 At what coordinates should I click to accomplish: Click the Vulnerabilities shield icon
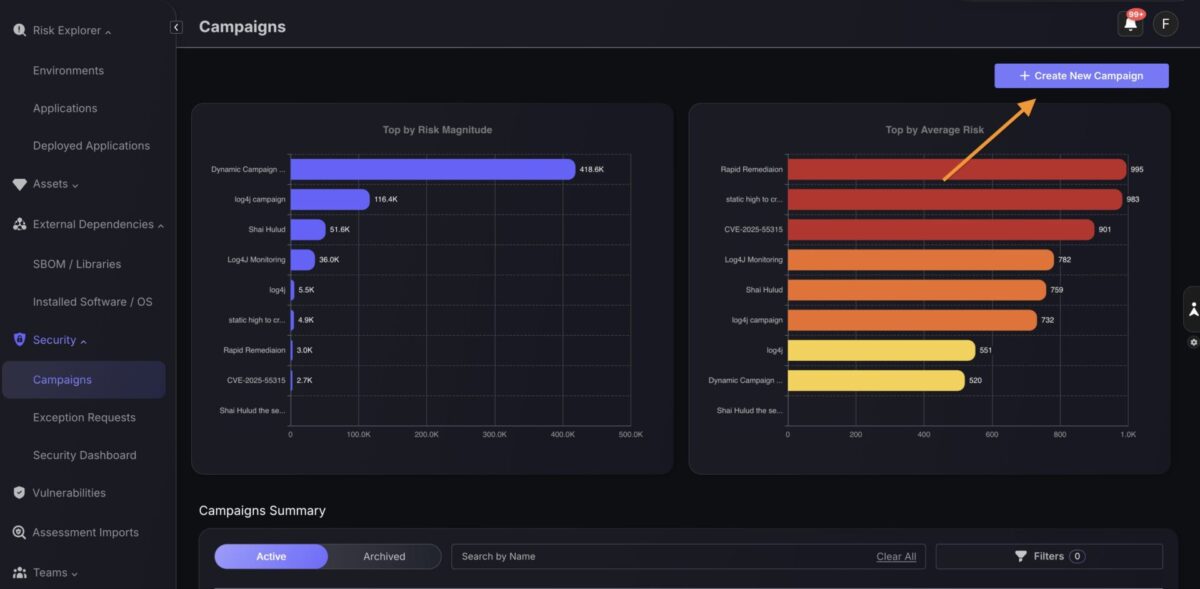19,493
